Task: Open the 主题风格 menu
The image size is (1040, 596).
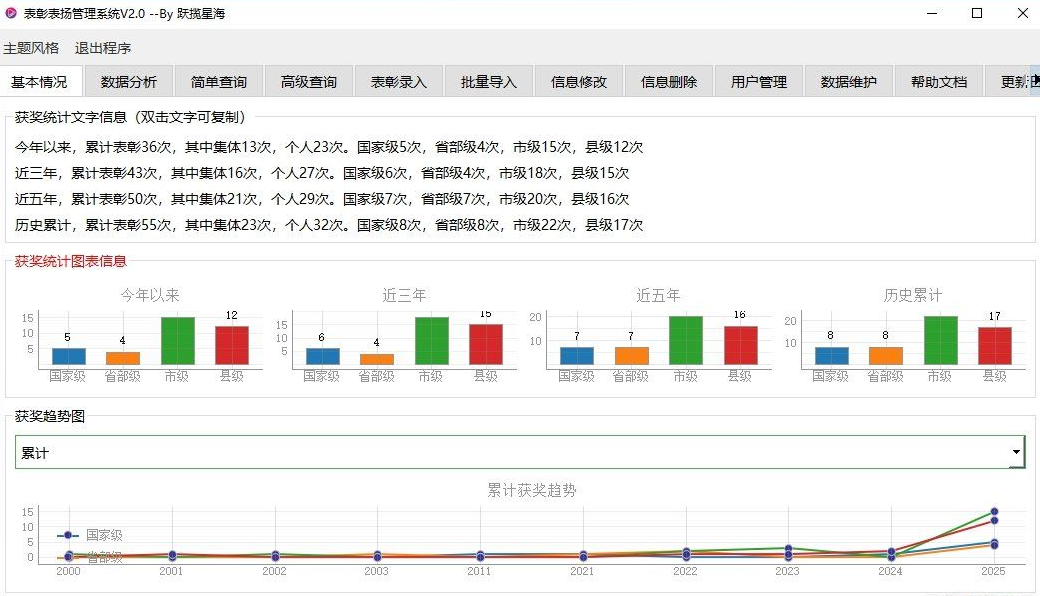Action: 31,48
